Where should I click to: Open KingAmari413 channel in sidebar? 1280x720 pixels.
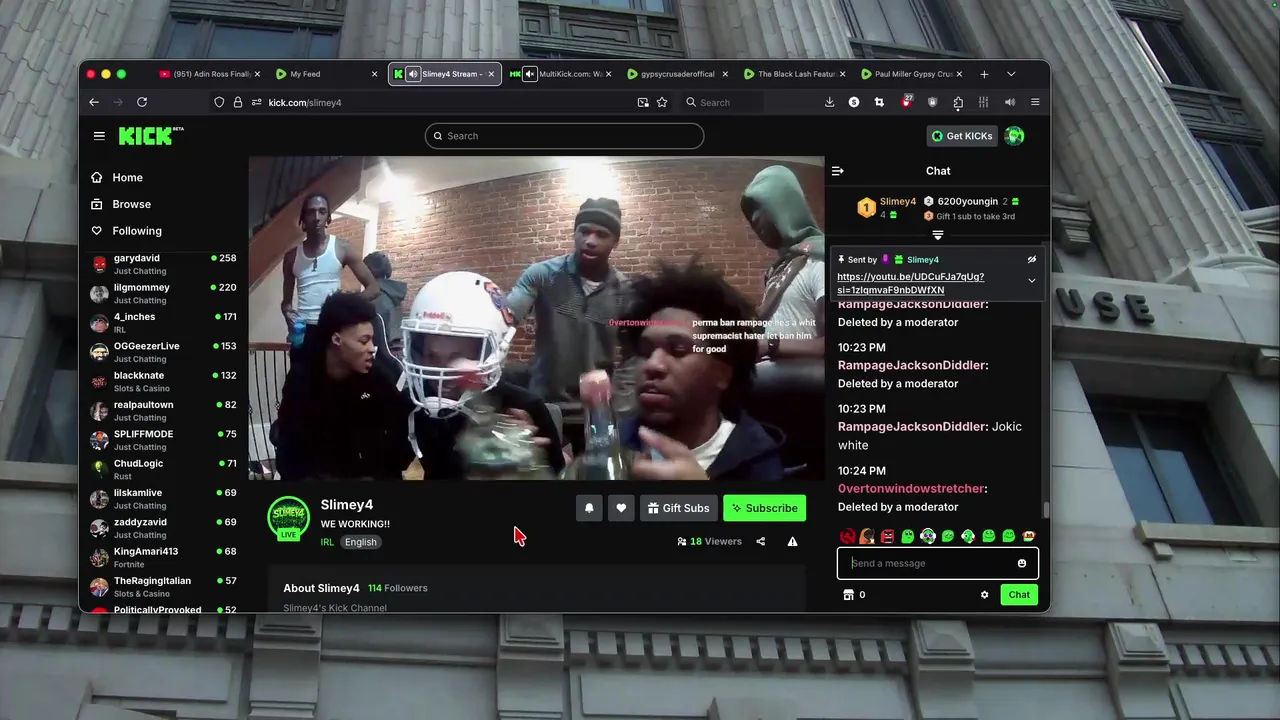164,557
